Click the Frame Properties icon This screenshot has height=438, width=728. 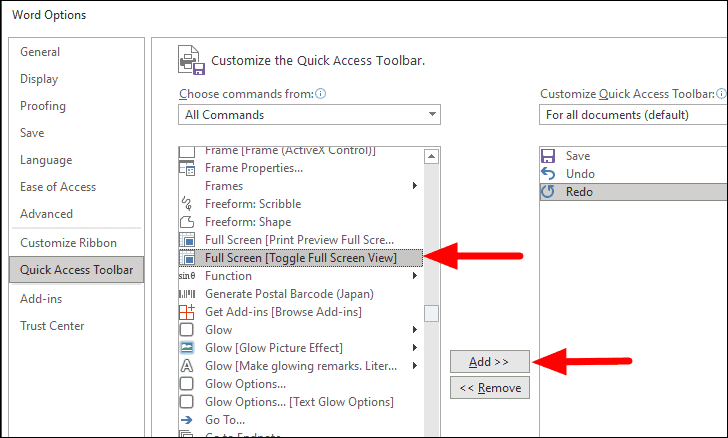187,168
